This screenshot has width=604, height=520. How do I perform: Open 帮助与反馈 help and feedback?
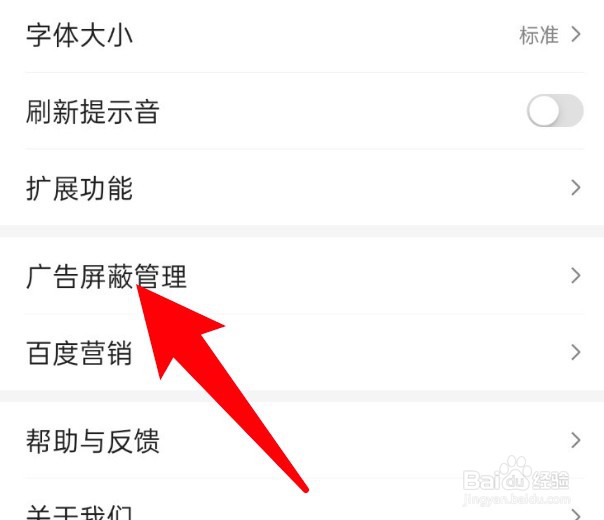[x=302, y=440]
